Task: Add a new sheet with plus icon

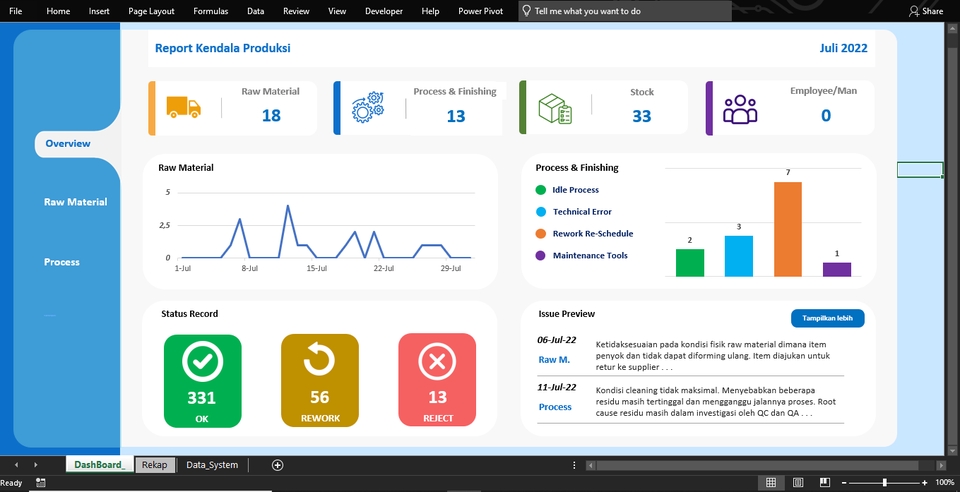Action: [277, 465]
